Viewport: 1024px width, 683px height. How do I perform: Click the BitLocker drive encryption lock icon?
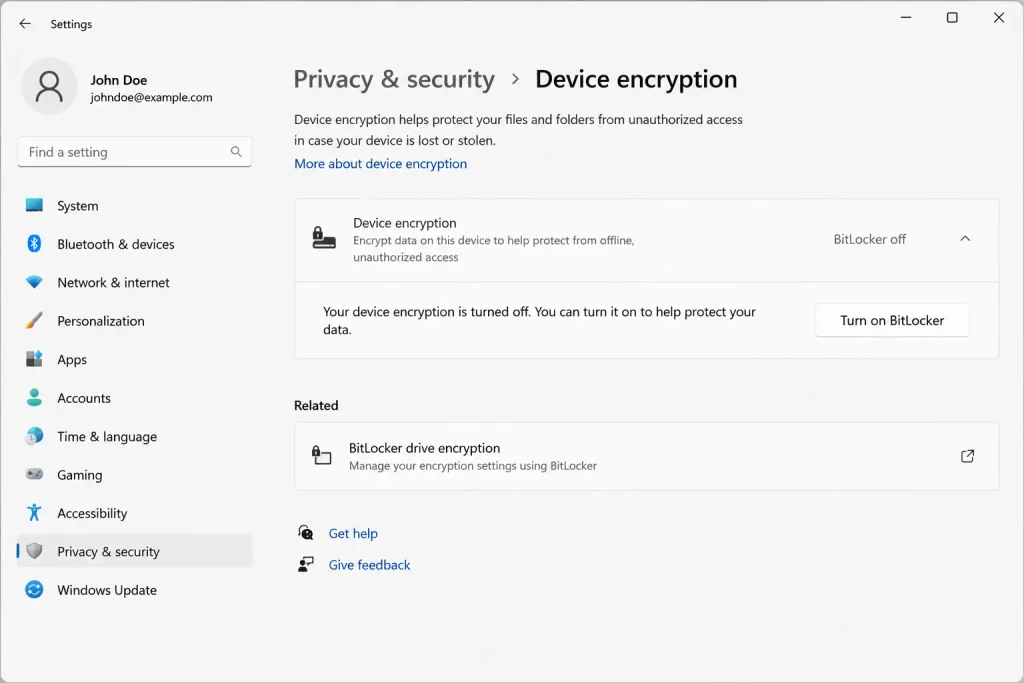[x=321, y=455]
